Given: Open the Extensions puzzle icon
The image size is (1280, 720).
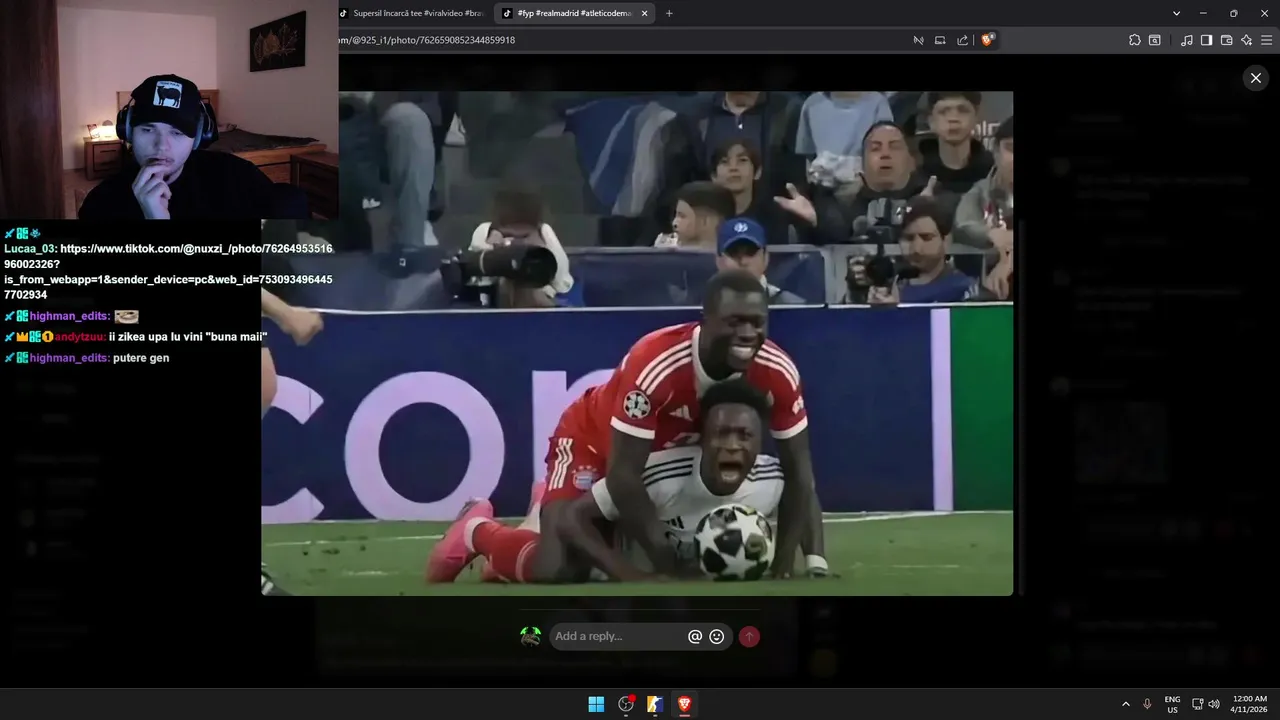Looking at the screenshot, I should coord(1134,40).
